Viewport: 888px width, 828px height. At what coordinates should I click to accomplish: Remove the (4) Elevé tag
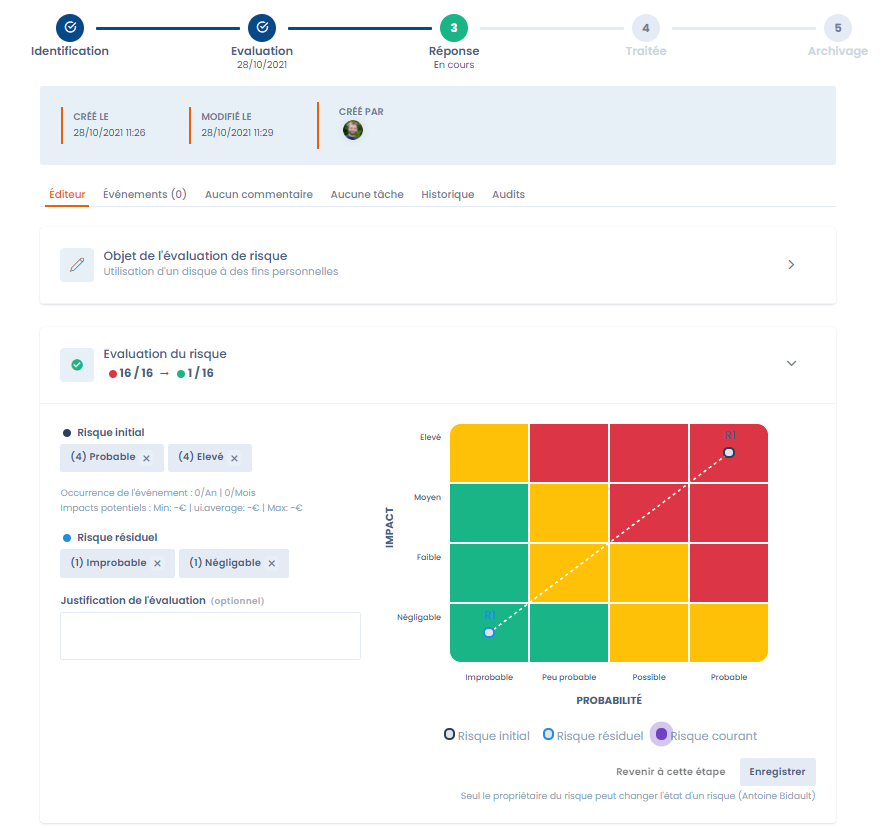pyautogui.click(x=234, y=458)
